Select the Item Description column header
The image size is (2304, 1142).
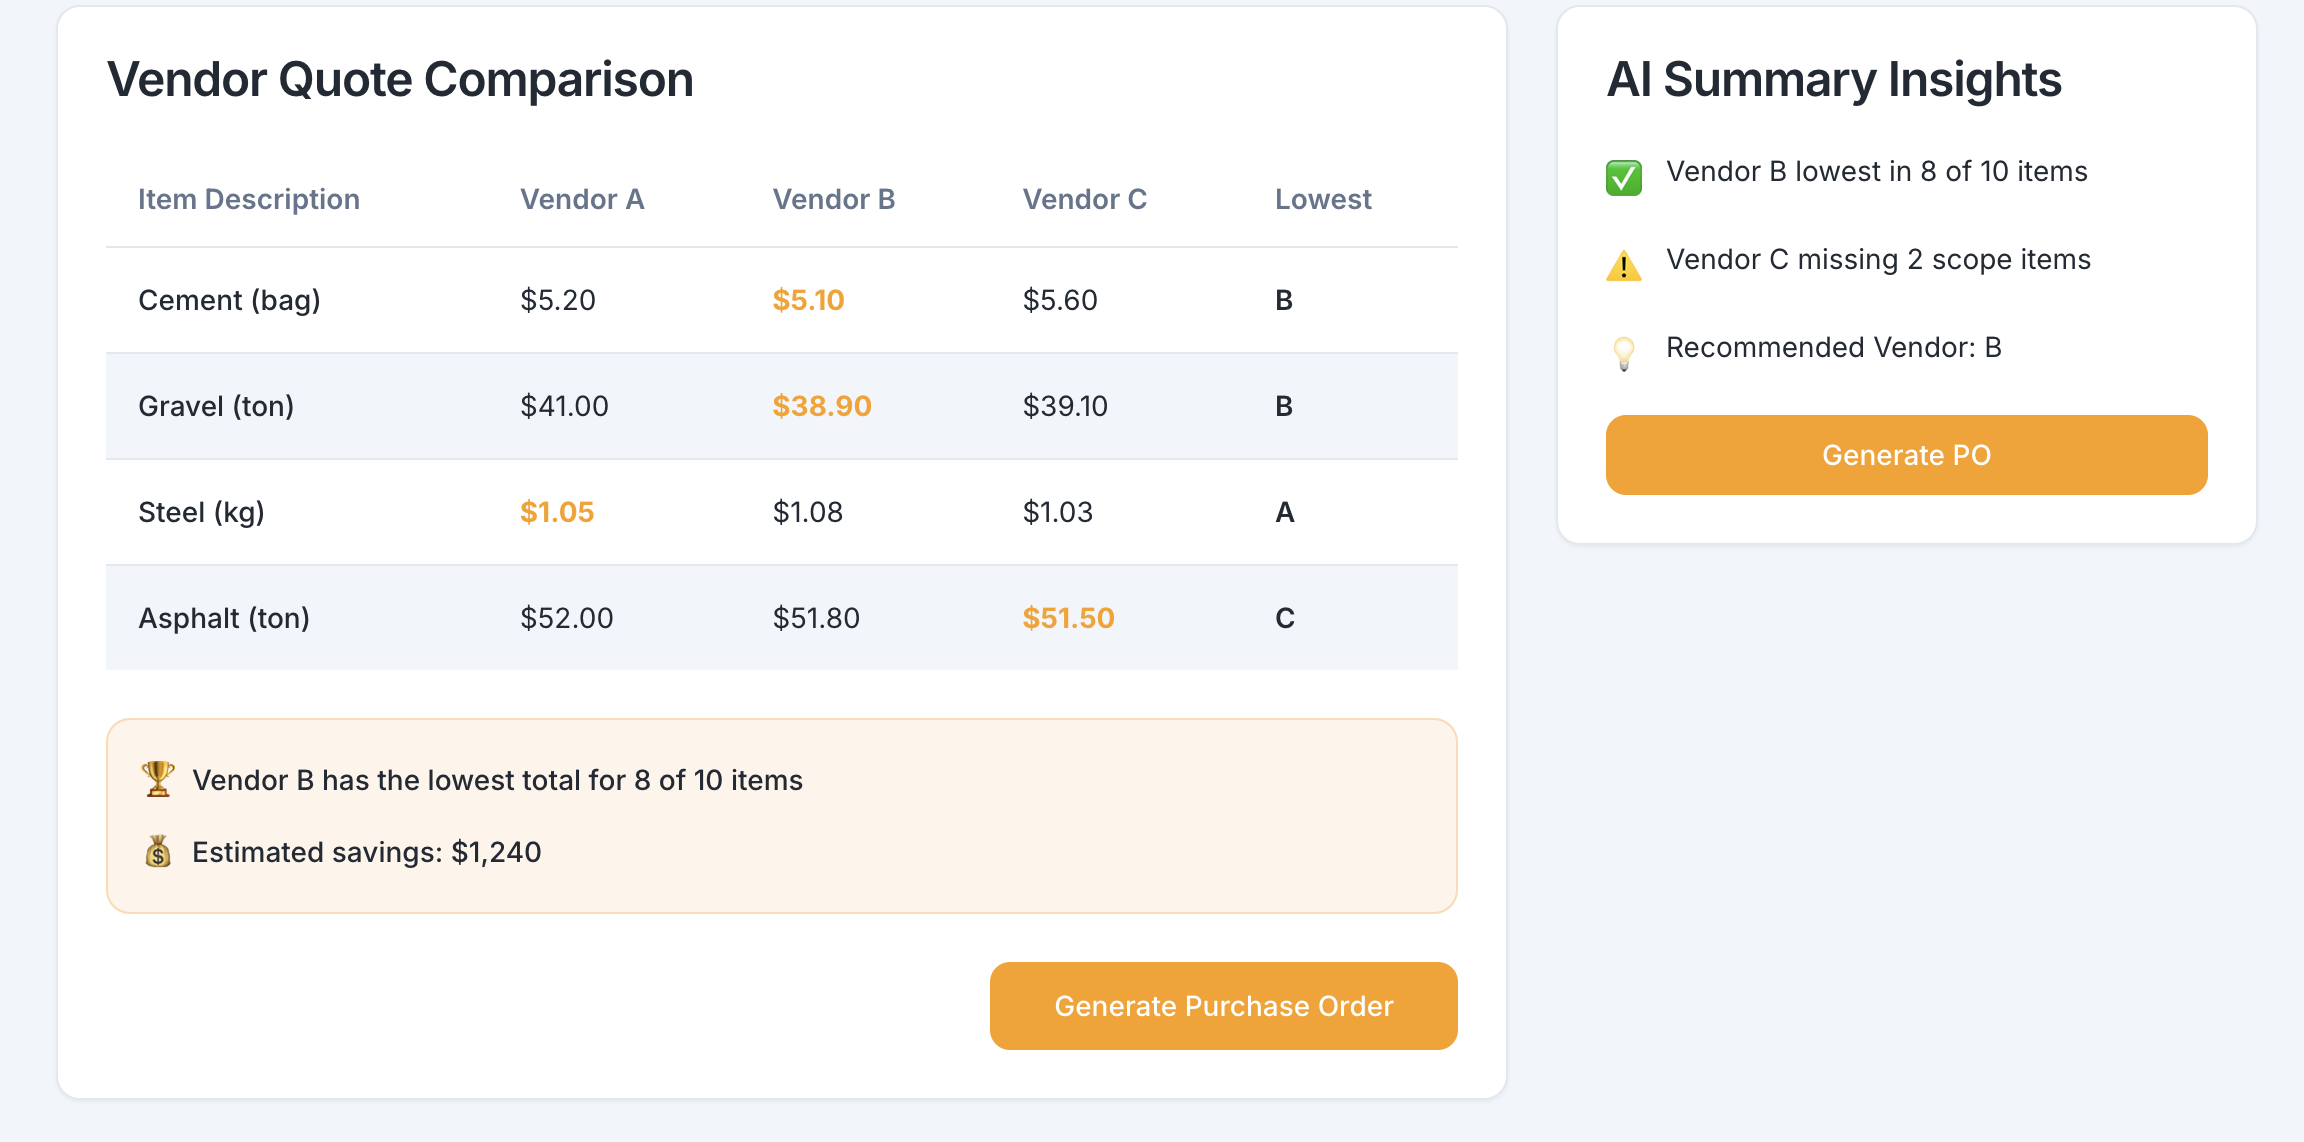(x=249, y=199)
